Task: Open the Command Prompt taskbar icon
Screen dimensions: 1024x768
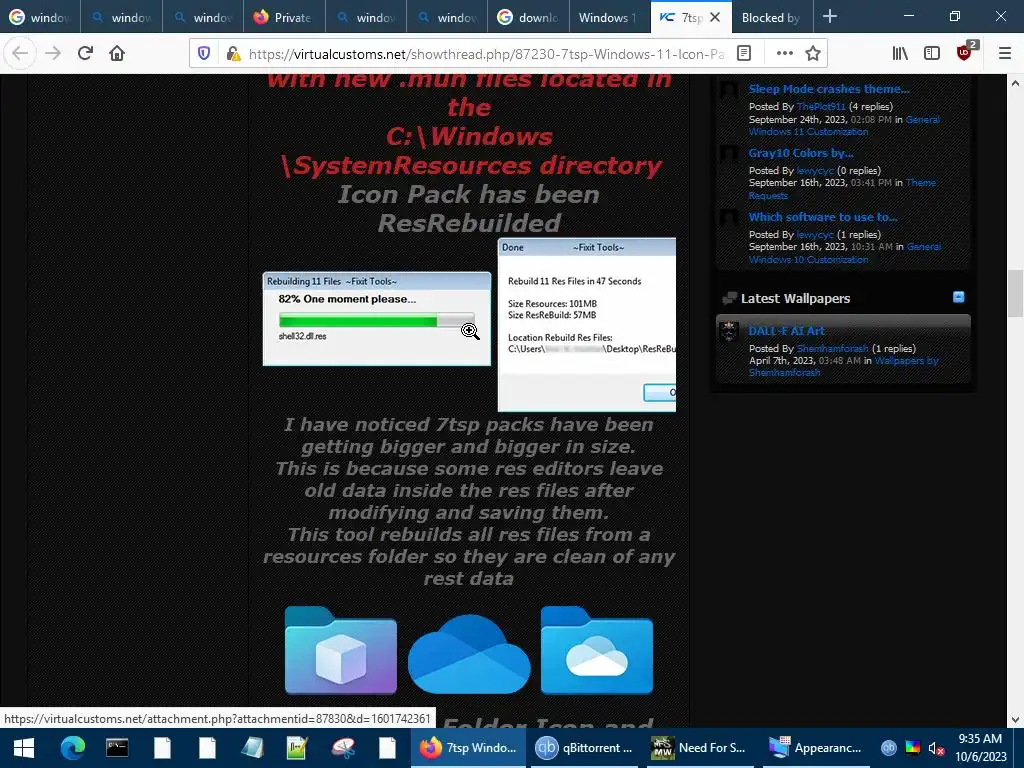Action: click(x=117, y=748)
